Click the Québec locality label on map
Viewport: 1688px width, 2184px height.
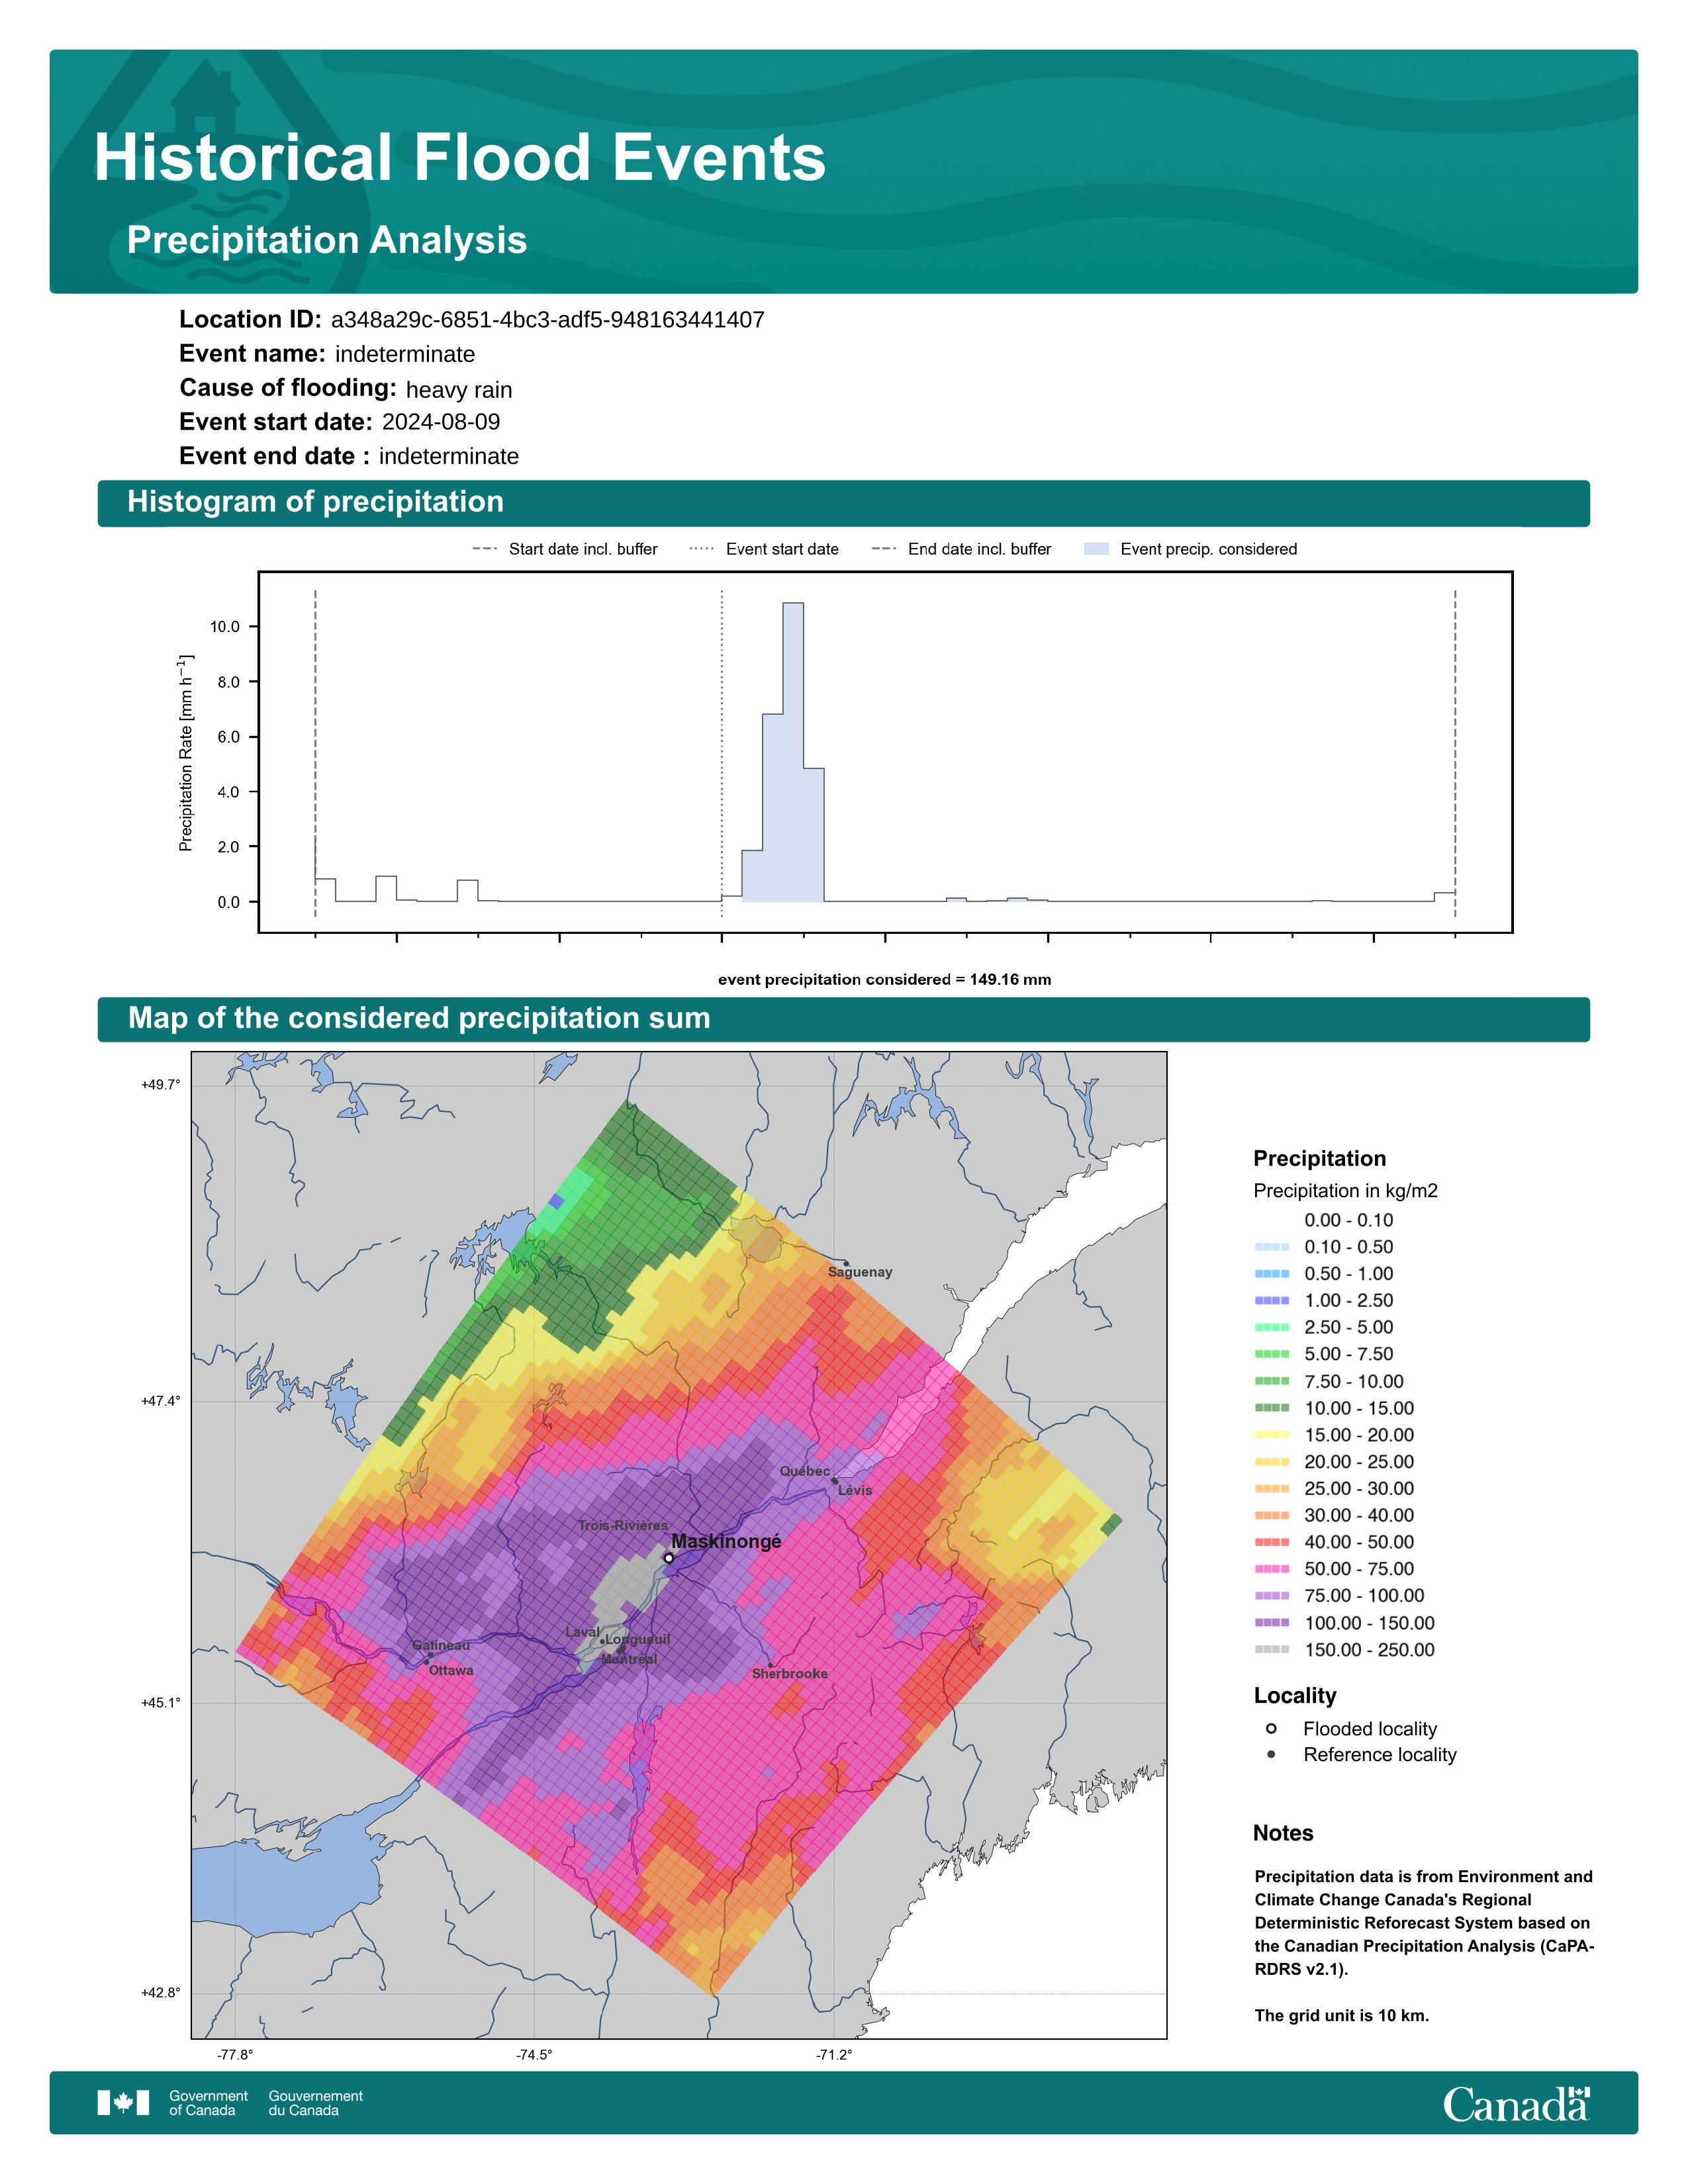pyautogui.click(x=805, y=1471)
